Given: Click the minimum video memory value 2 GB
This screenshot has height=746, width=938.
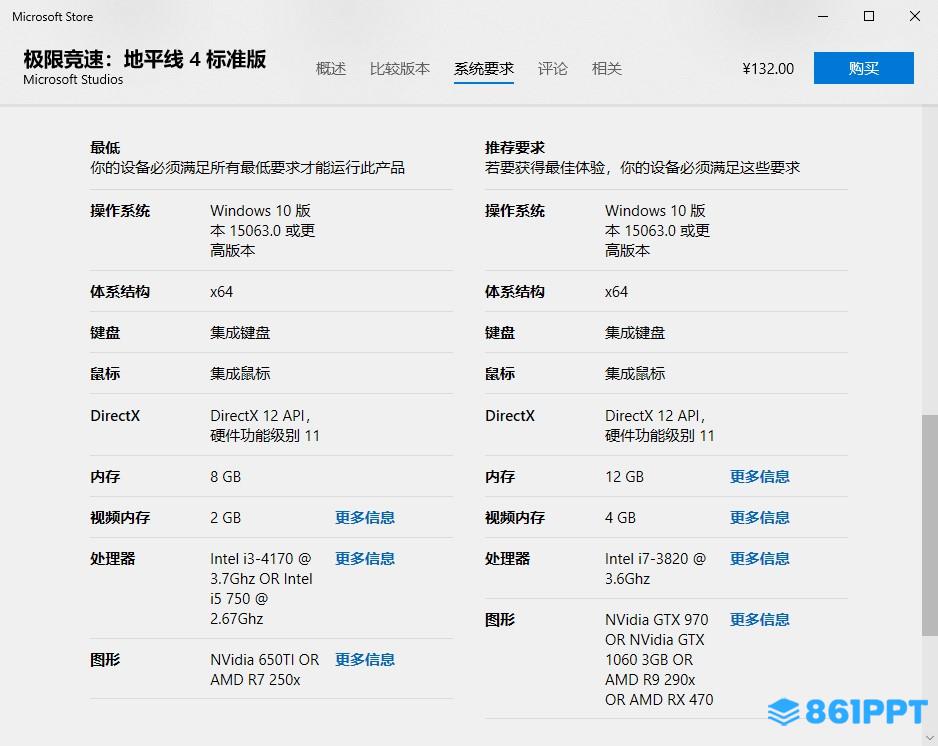Looking at the screenshot, I should point(226,517).
